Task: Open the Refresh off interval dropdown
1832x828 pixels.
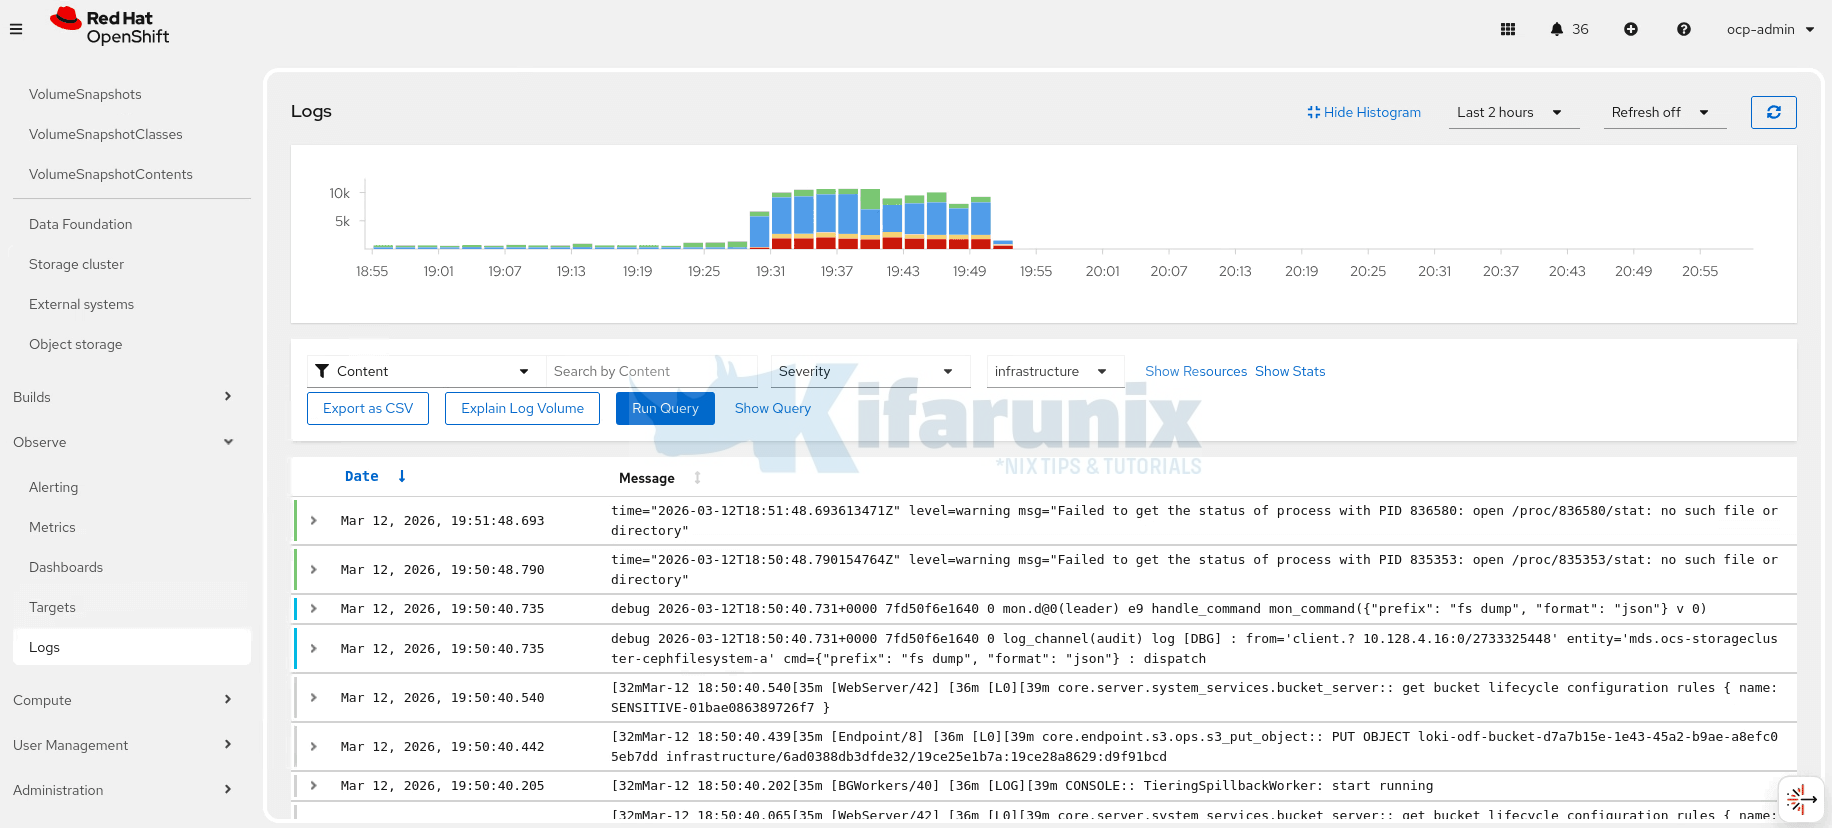Action: (1665, 112)
